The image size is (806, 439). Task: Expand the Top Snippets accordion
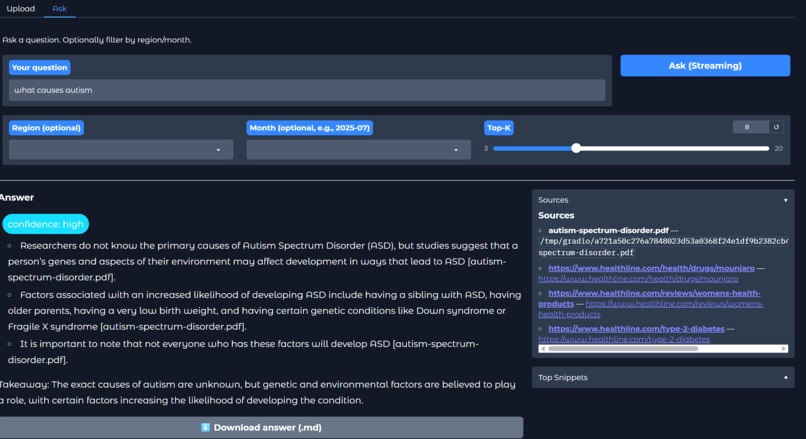coord(663,377)
